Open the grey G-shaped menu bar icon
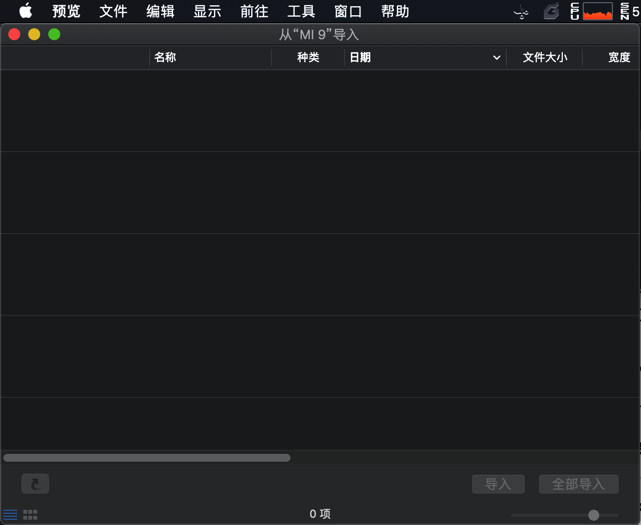Image resolution: width=641 pixels, height=525 pixels. click(x=551, y=12)
